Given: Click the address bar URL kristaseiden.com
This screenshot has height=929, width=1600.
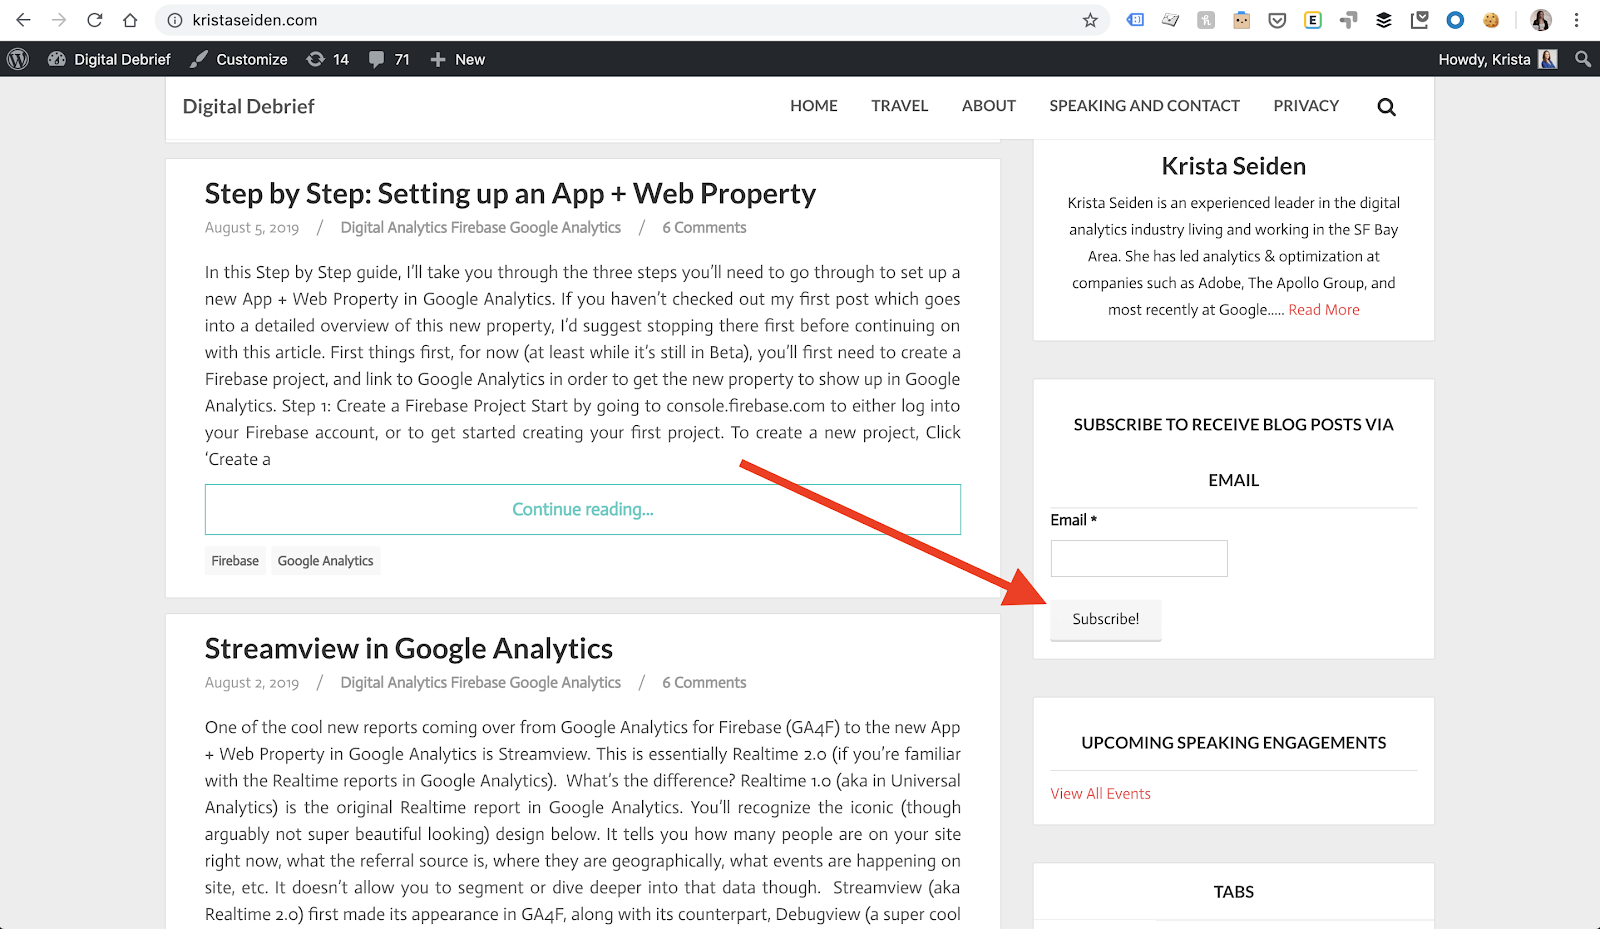Looking at the screenshot, I should (x=255, y=20).
